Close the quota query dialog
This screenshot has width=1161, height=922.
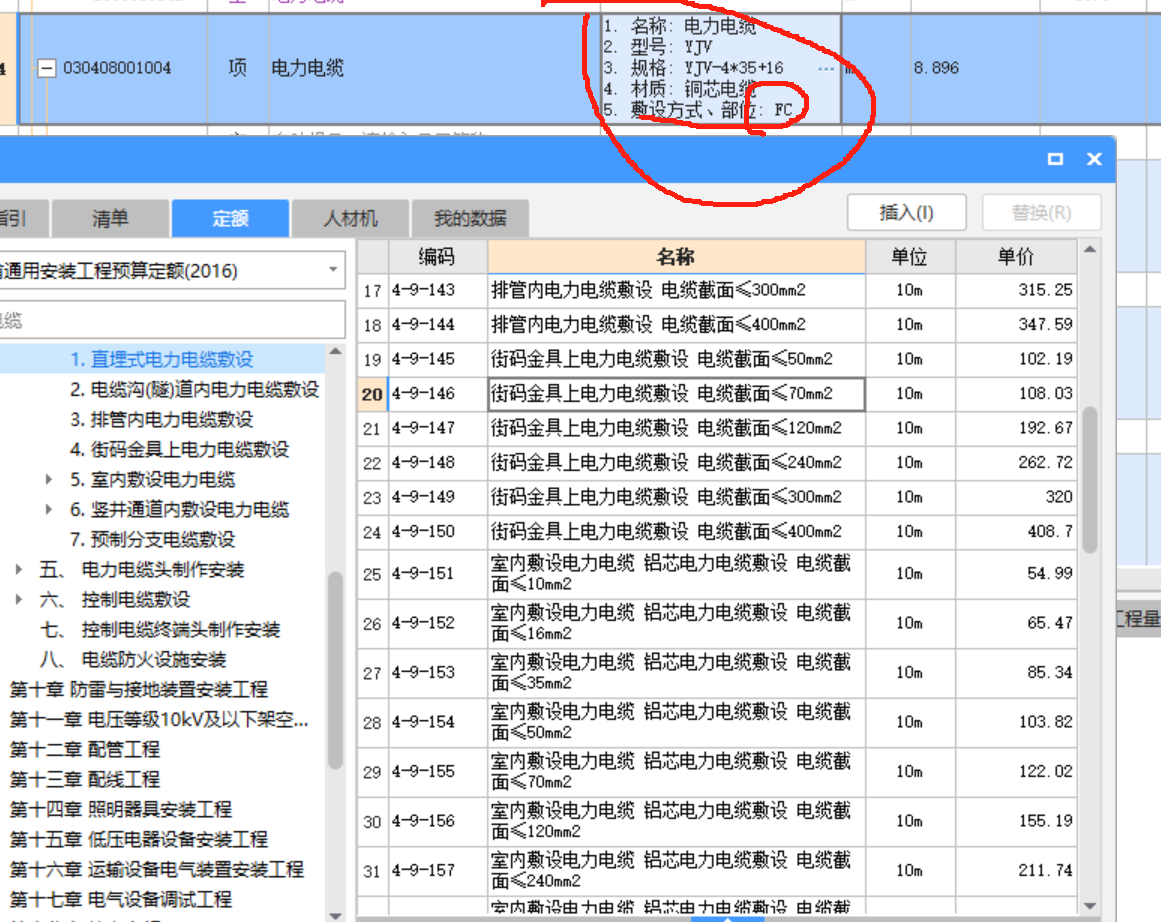(x=1094, y=158)
